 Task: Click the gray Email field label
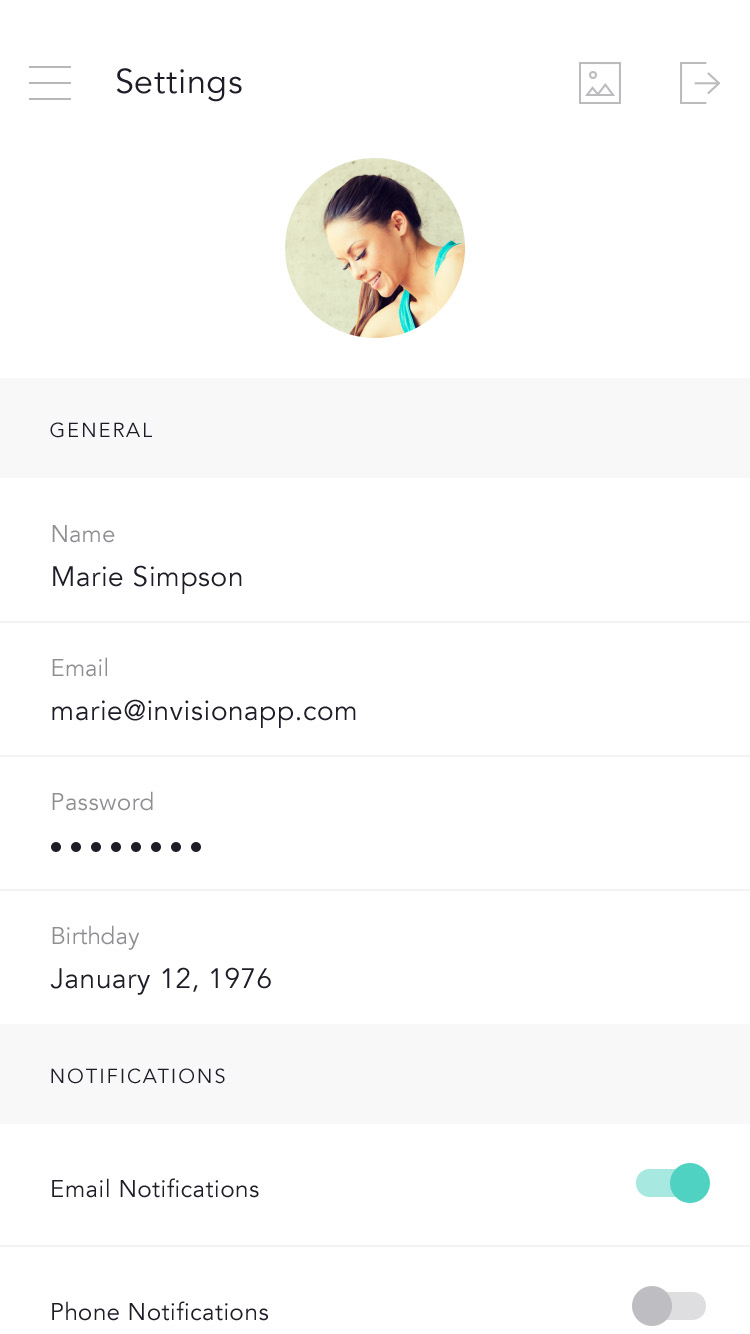(80, 668)
